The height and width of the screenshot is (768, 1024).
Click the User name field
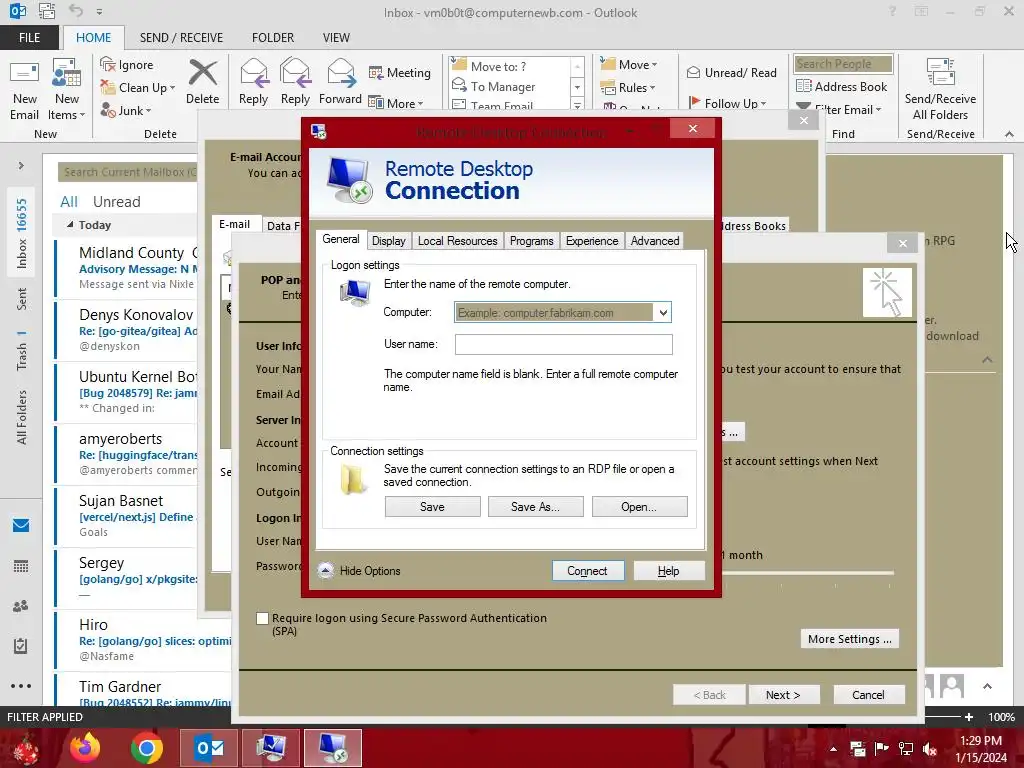564,344
